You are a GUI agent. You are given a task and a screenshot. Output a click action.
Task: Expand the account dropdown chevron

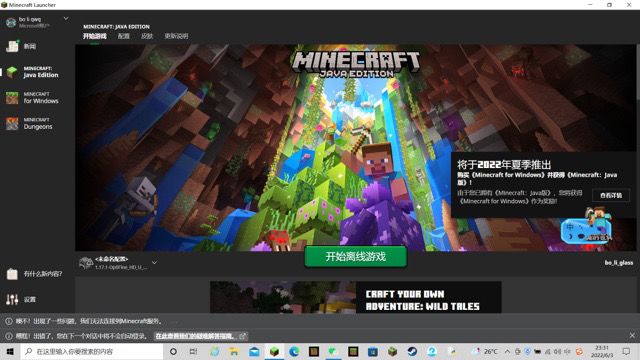tap(66, 19)
